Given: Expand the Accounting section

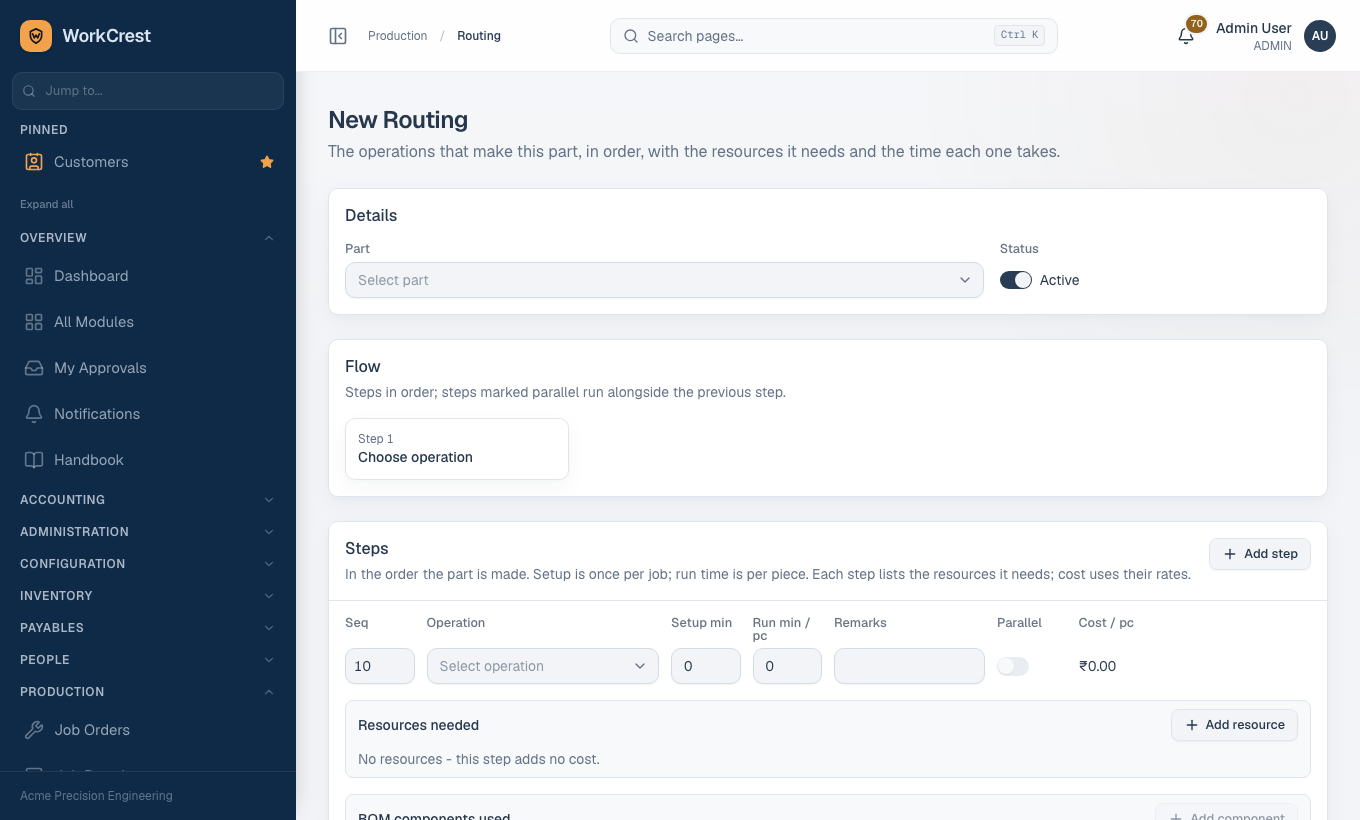Looking at the screenshot, I should pyautogui.click(x=148, y=500).
